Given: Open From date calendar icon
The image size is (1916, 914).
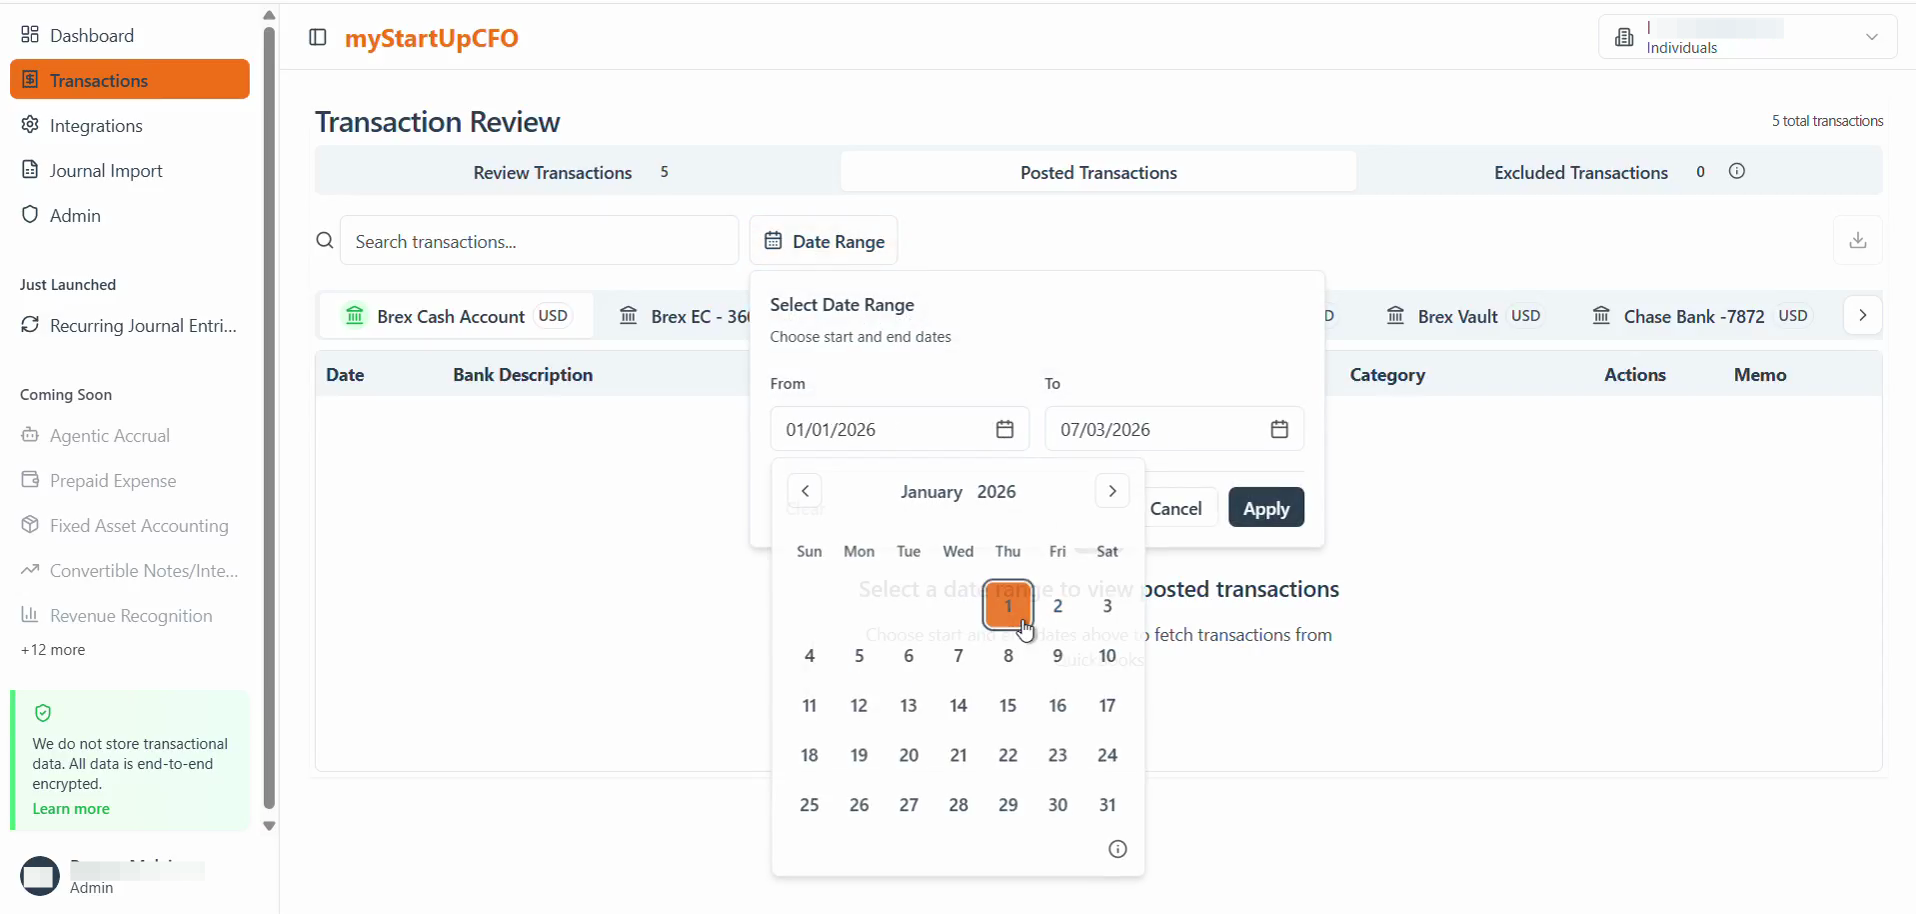Looking at the screenshot, I should [1005, 429].
